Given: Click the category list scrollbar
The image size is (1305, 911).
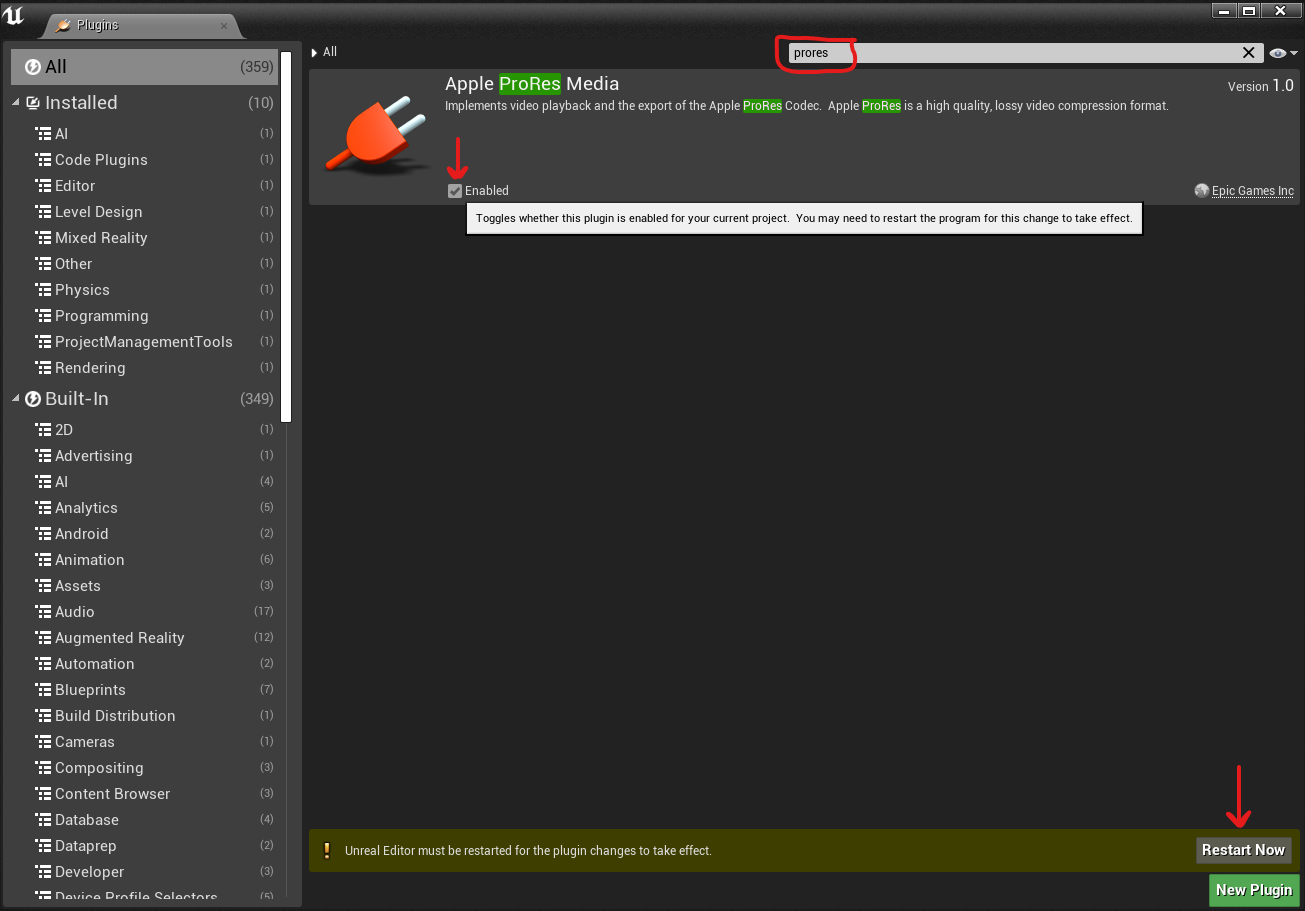Looking at the screenshot, I should (x=286, y=237).
